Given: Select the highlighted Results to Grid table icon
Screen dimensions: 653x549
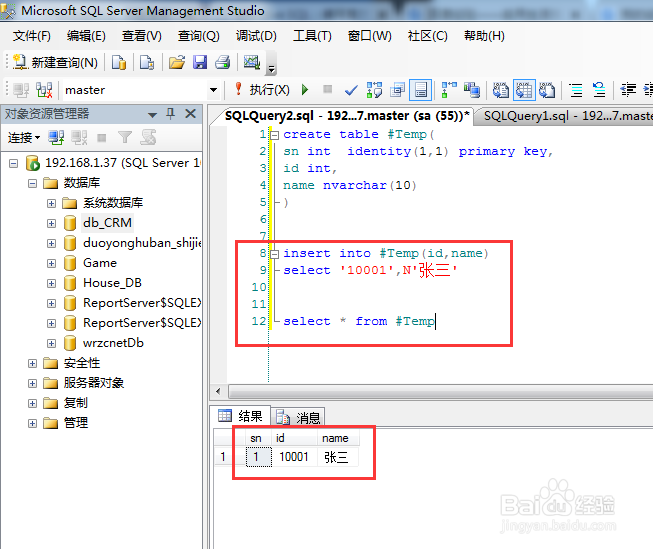Looking at the screenshot, I should 524,90.
